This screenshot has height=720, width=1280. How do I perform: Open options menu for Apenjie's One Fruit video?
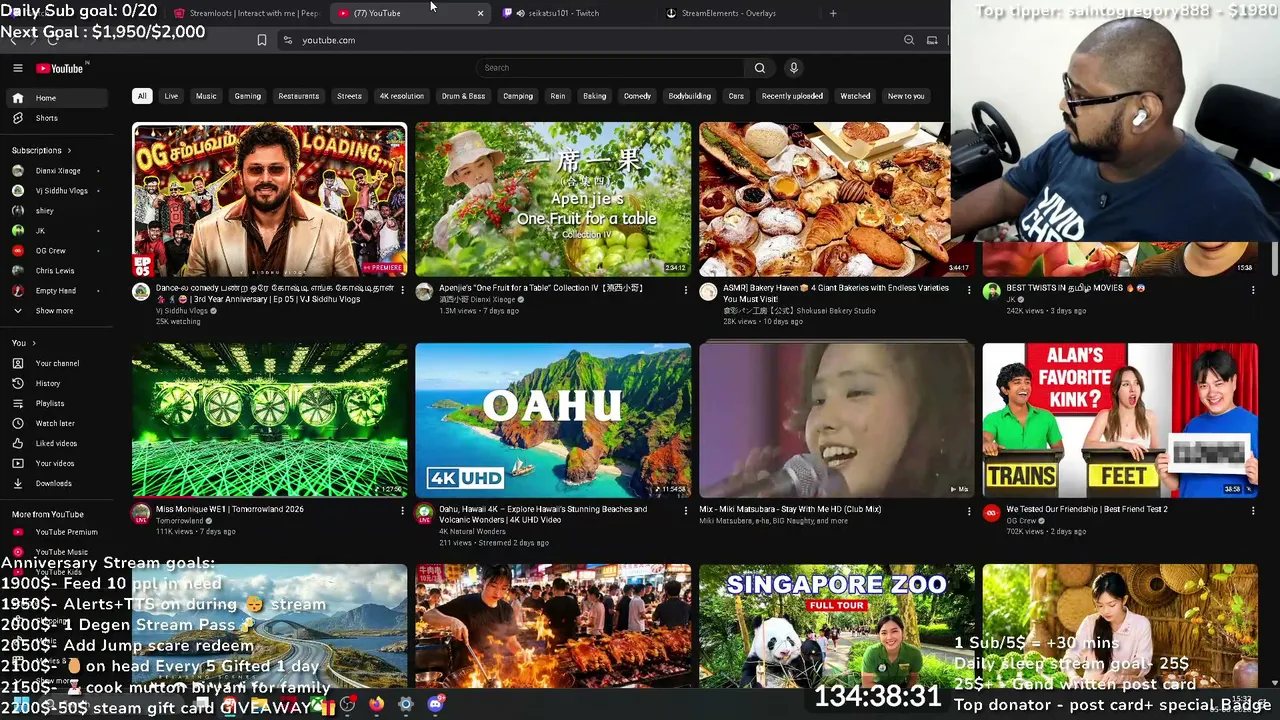point(685,290)
